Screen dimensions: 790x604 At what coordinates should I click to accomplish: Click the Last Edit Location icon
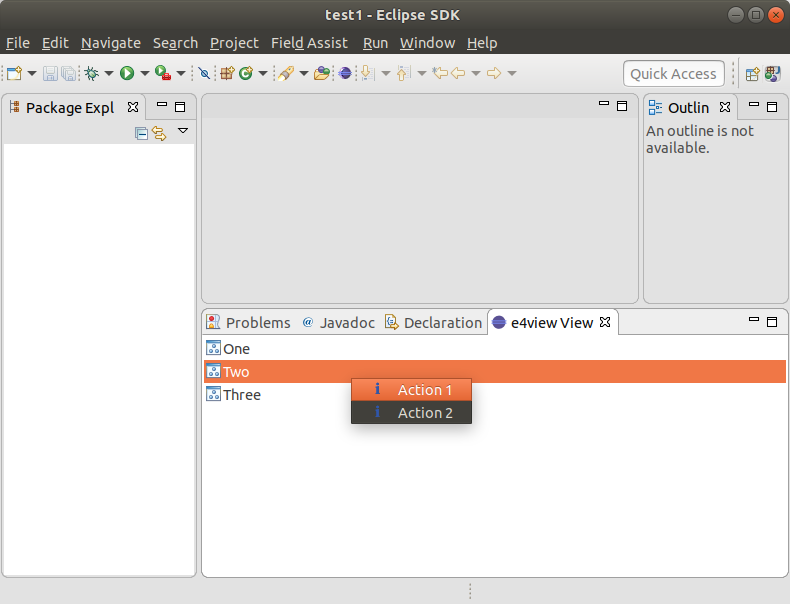coord(440,73)
